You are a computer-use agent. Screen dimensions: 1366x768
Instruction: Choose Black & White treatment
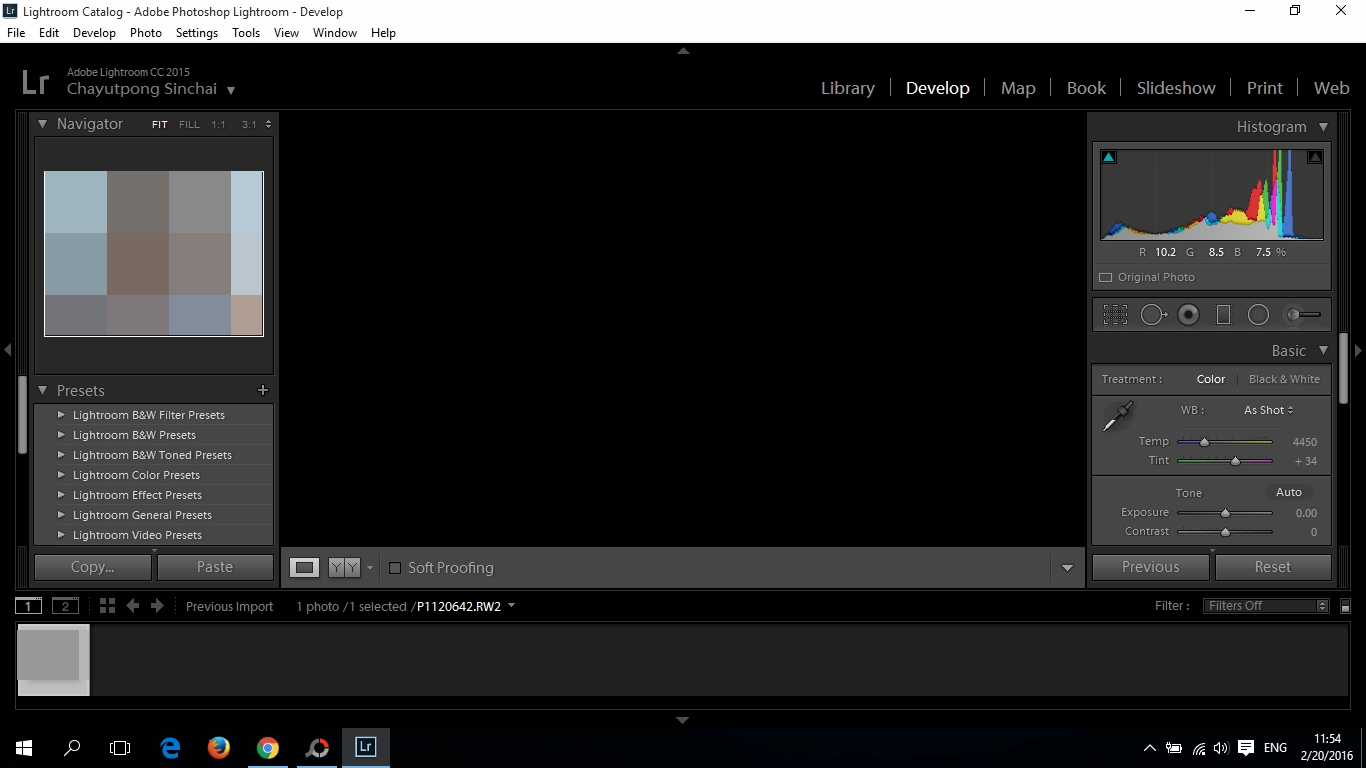[1284, 379]
